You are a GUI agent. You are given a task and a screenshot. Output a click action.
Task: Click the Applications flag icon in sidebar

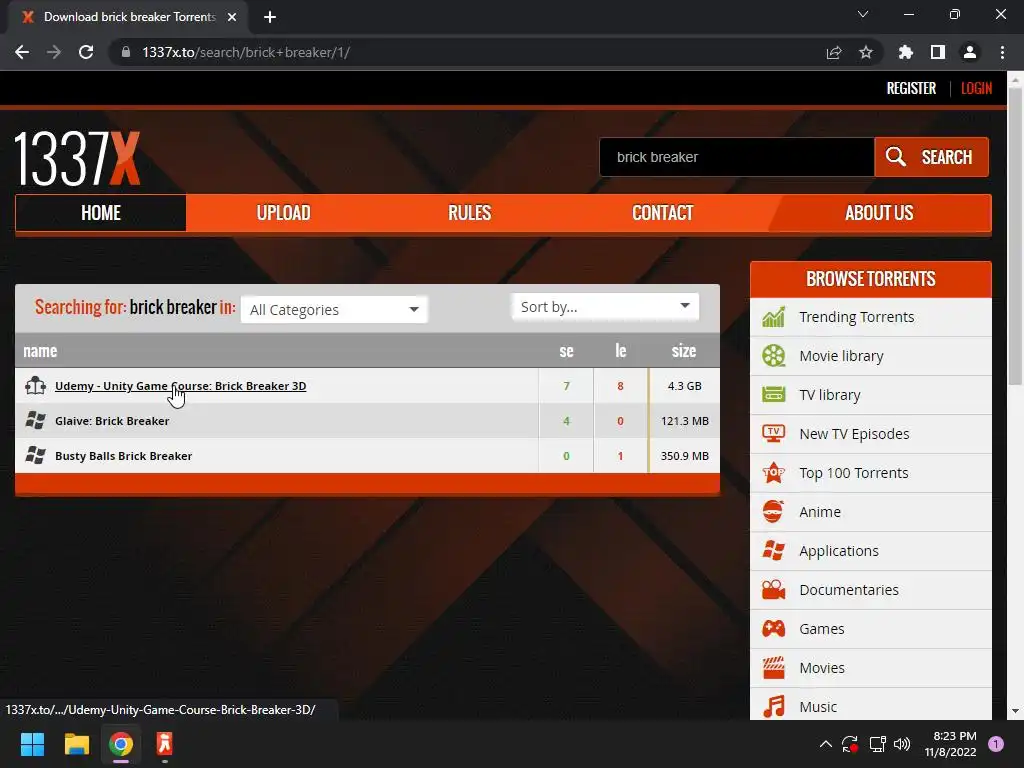[773, 551]
